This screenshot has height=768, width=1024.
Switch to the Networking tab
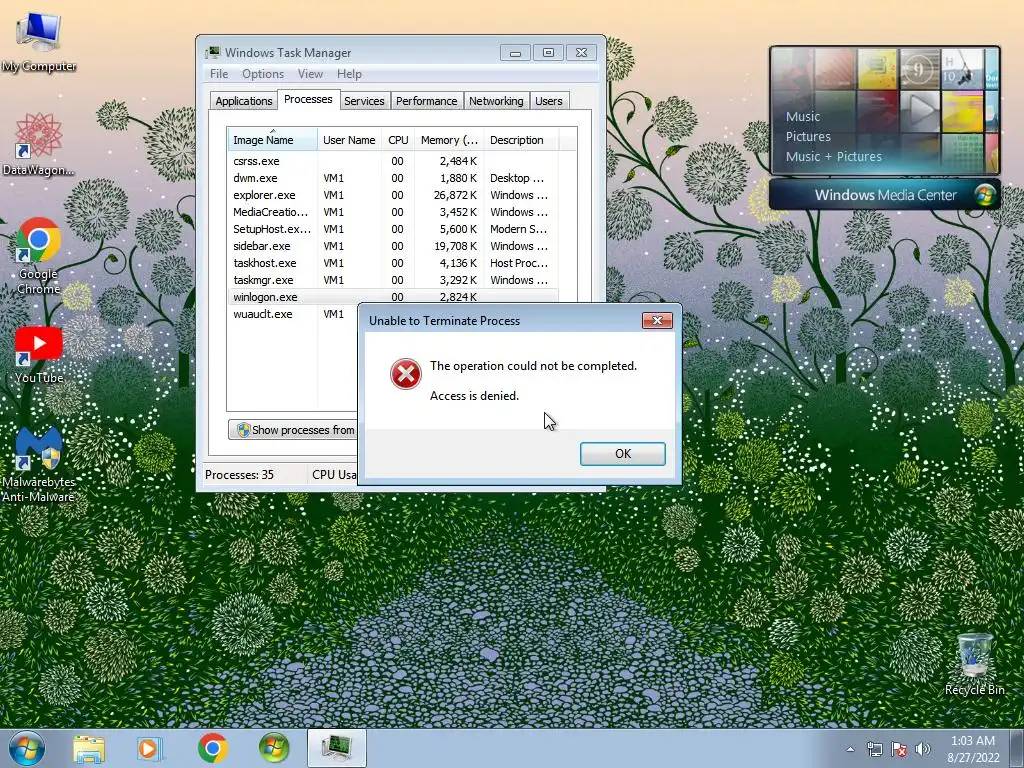496,101
